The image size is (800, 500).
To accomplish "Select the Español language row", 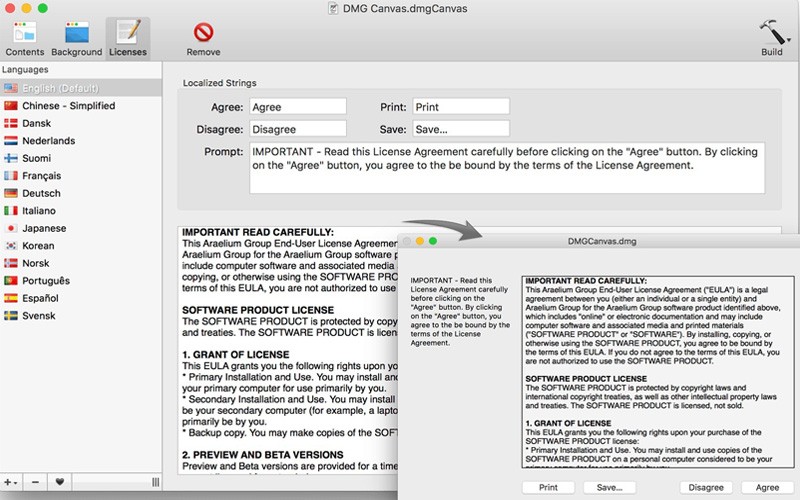I will pyautogui.click(x=81, y=298).
